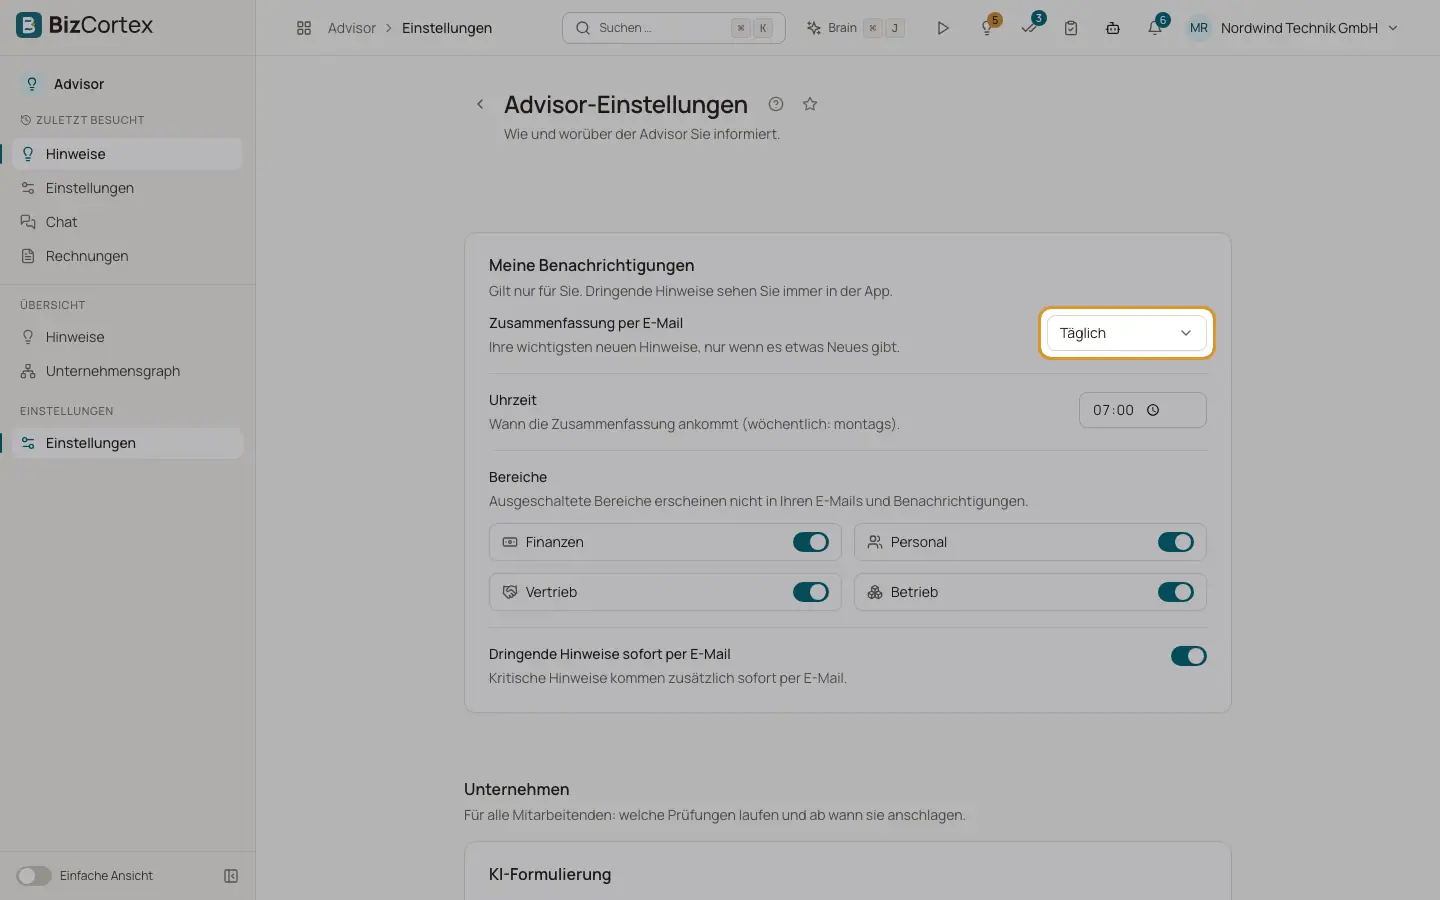1440x900 pixels.
Task: Toggle the Betrieb area switch
Action: [1176, 592]
